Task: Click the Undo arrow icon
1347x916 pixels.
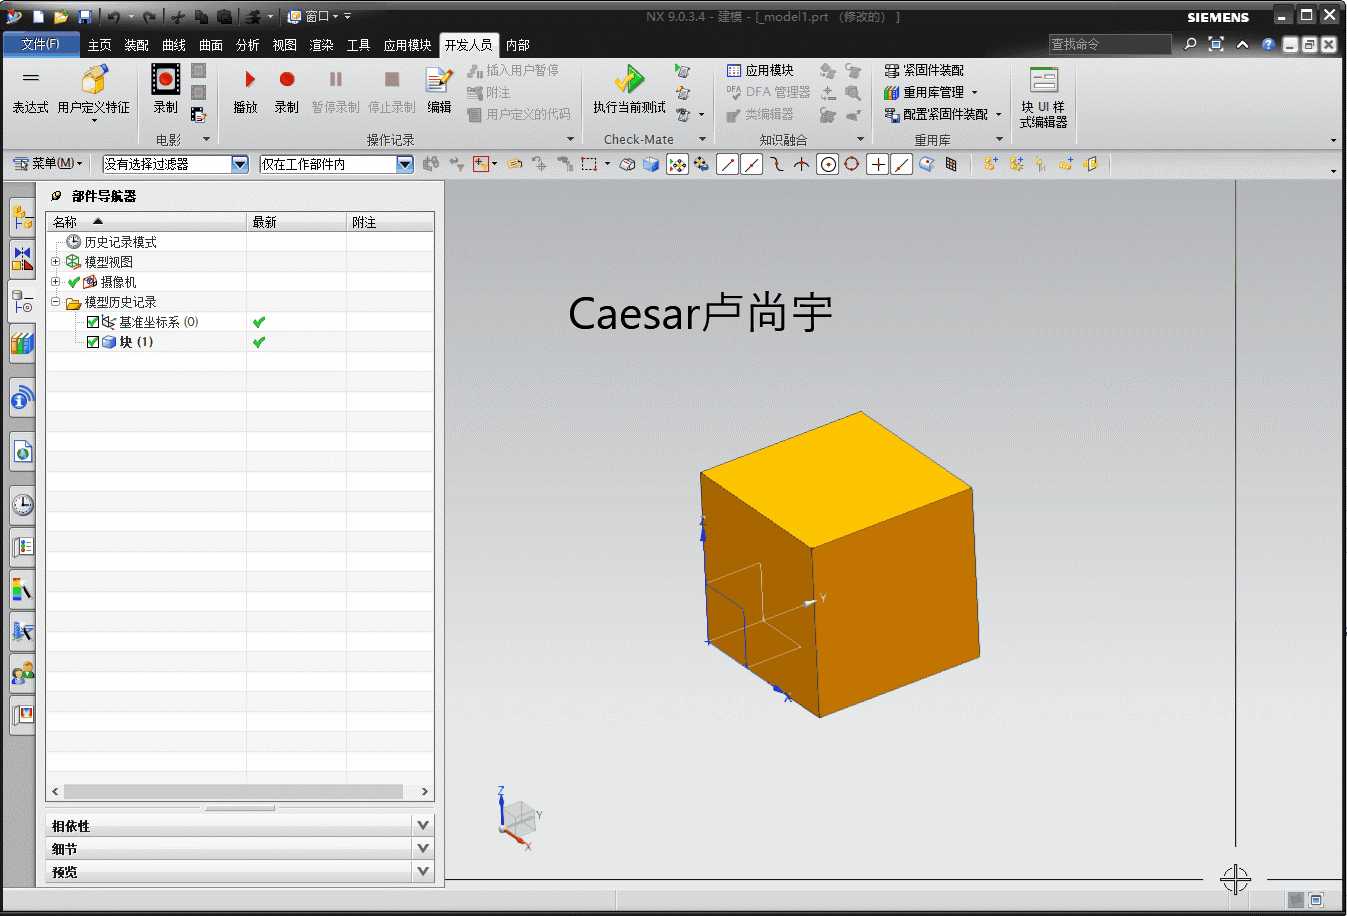Action: (x=113, y=17)
